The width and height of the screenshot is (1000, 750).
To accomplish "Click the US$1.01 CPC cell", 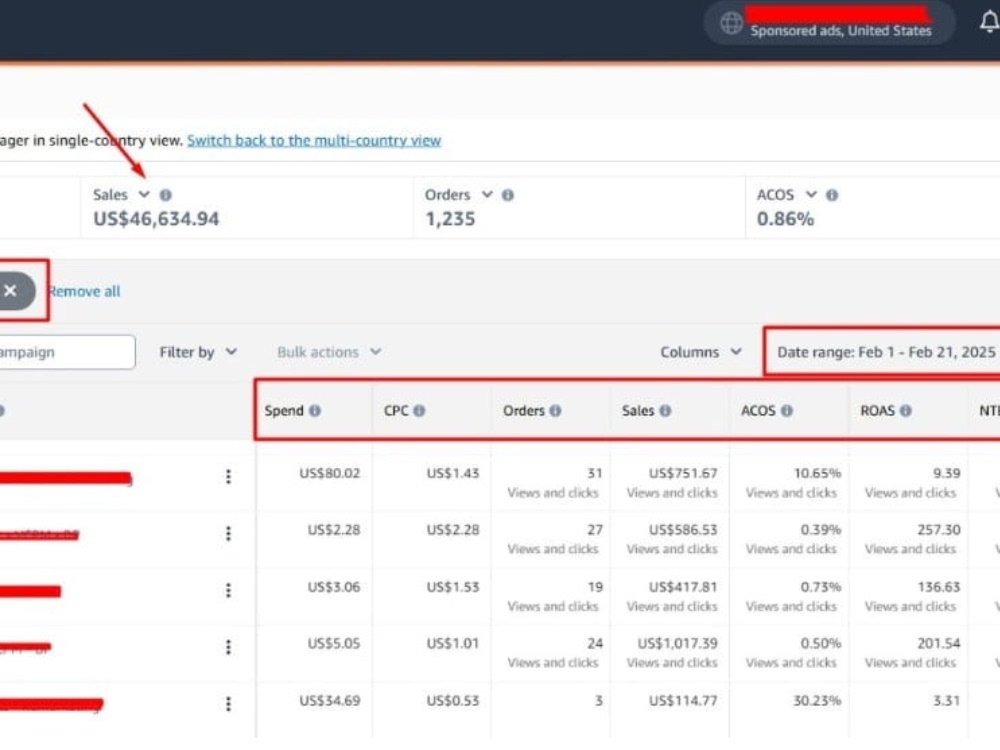I will coord(453,643).
